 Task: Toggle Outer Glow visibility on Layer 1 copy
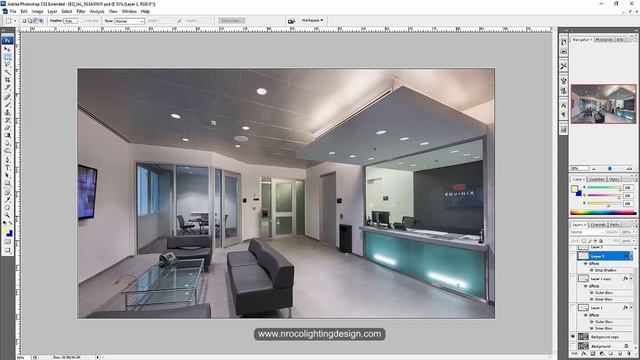coord(591,293)
